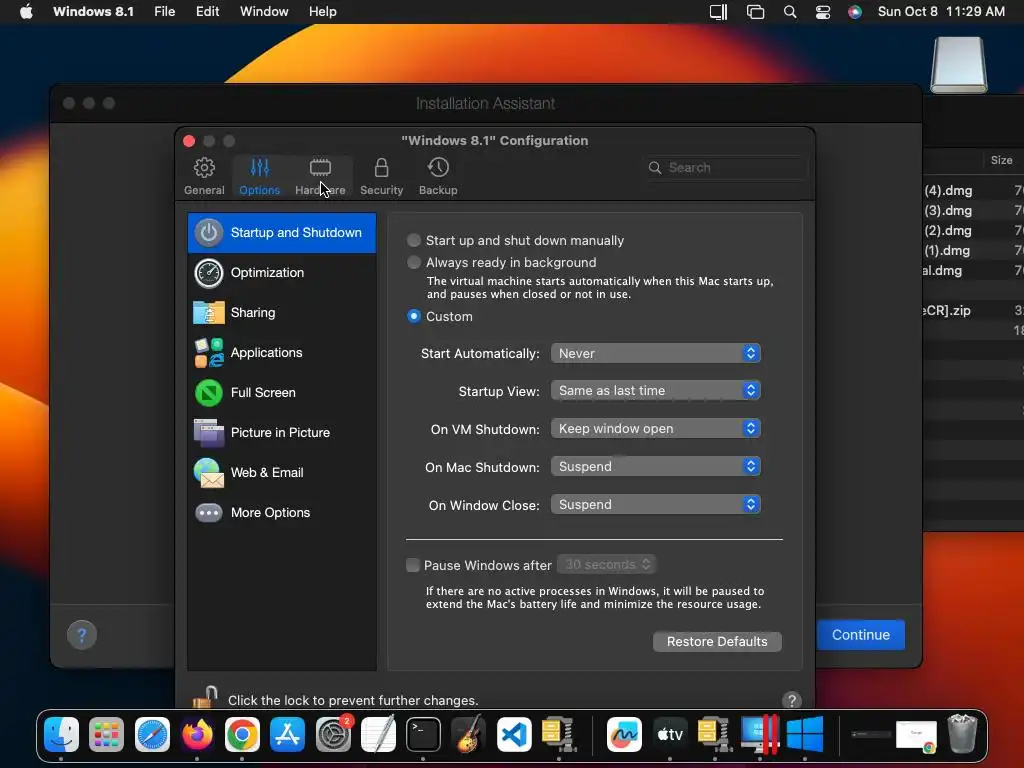
Task: Open Finder from the Dock
Action: click(61, 735)
